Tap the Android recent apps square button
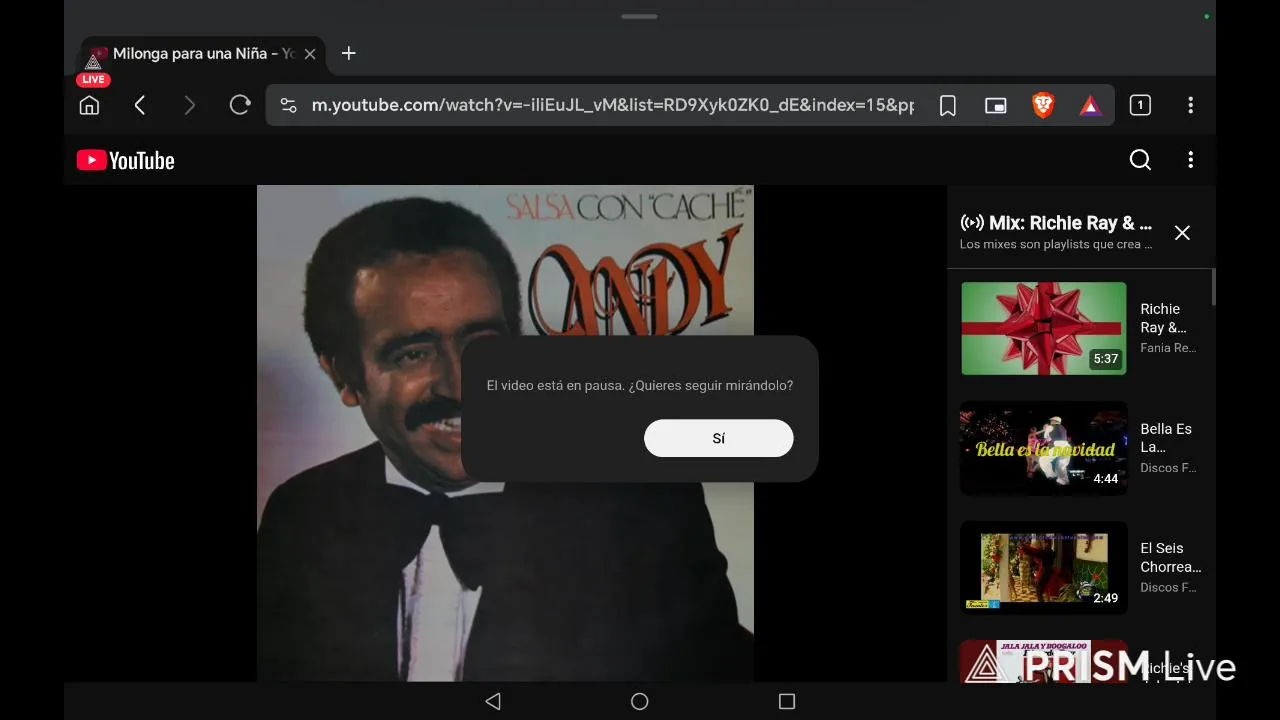This screenshot has height=720, width=1280. point(787,702)
